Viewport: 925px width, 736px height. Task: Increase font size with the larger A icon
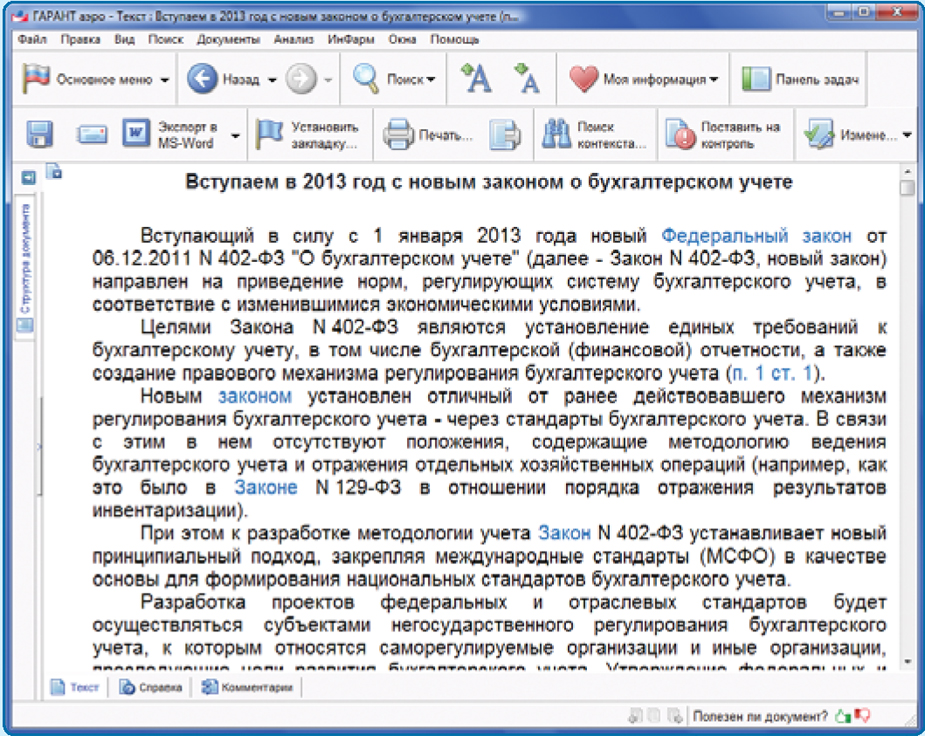click(477, 78)
